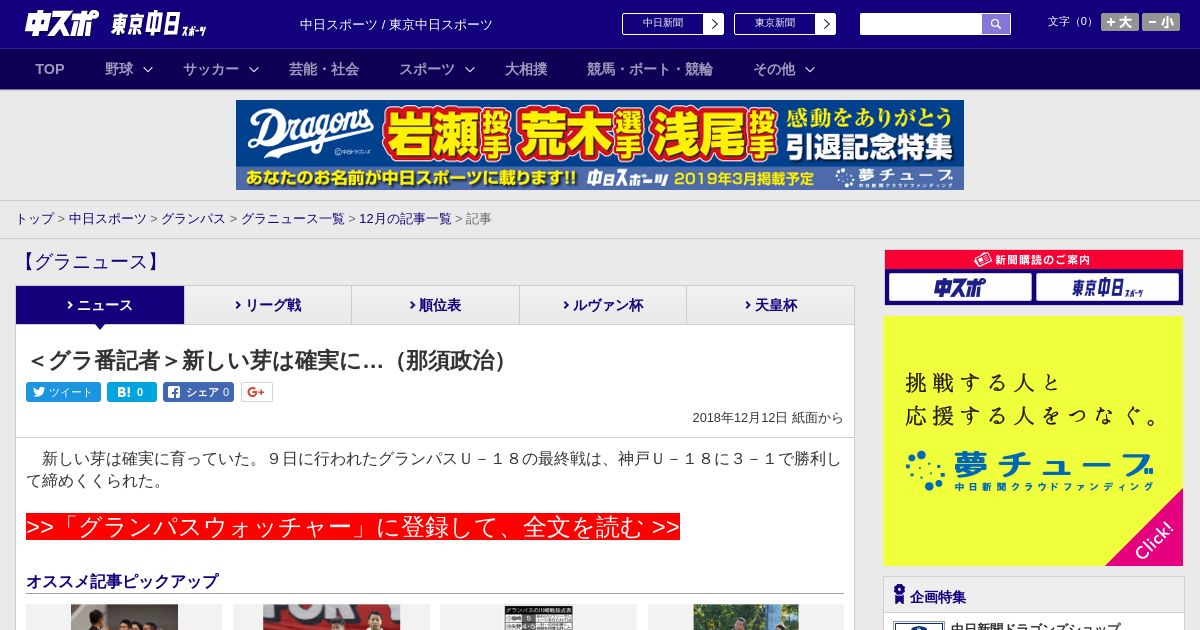1200x630 pixels.
Task: Click the search magnifier button
Action: pyautogui.click(x=996, y=24)
